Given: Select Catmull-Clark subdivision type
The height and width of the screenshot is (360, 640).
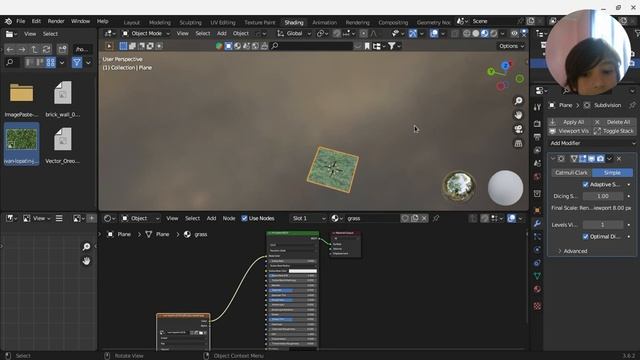Looking at the screenshot, I should (571, 173).
